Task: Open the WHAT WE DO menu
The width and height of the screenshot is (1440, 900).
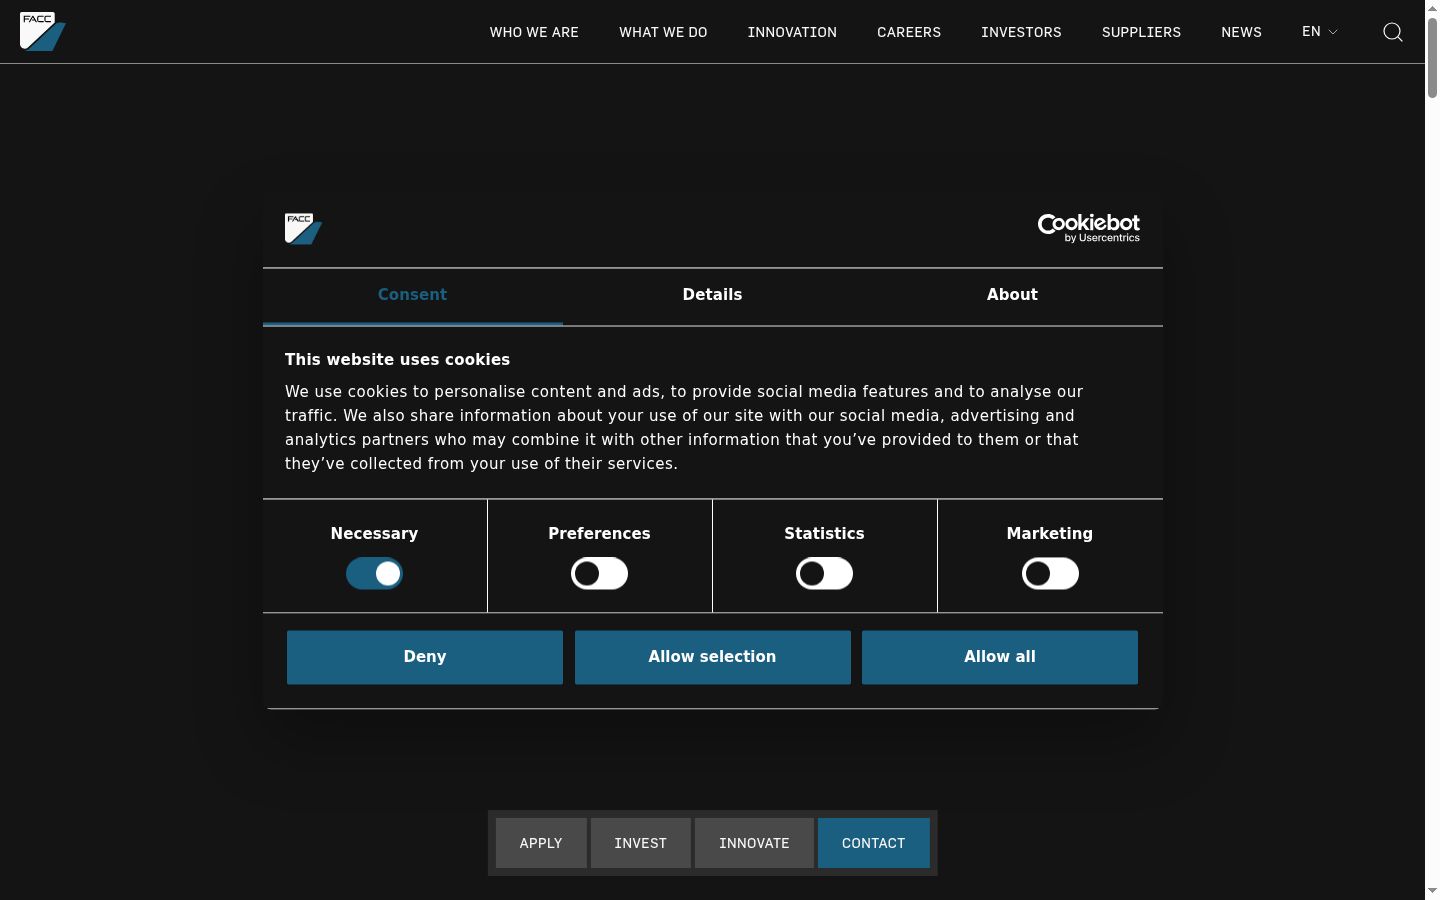Action: click(x=663, y=32)
